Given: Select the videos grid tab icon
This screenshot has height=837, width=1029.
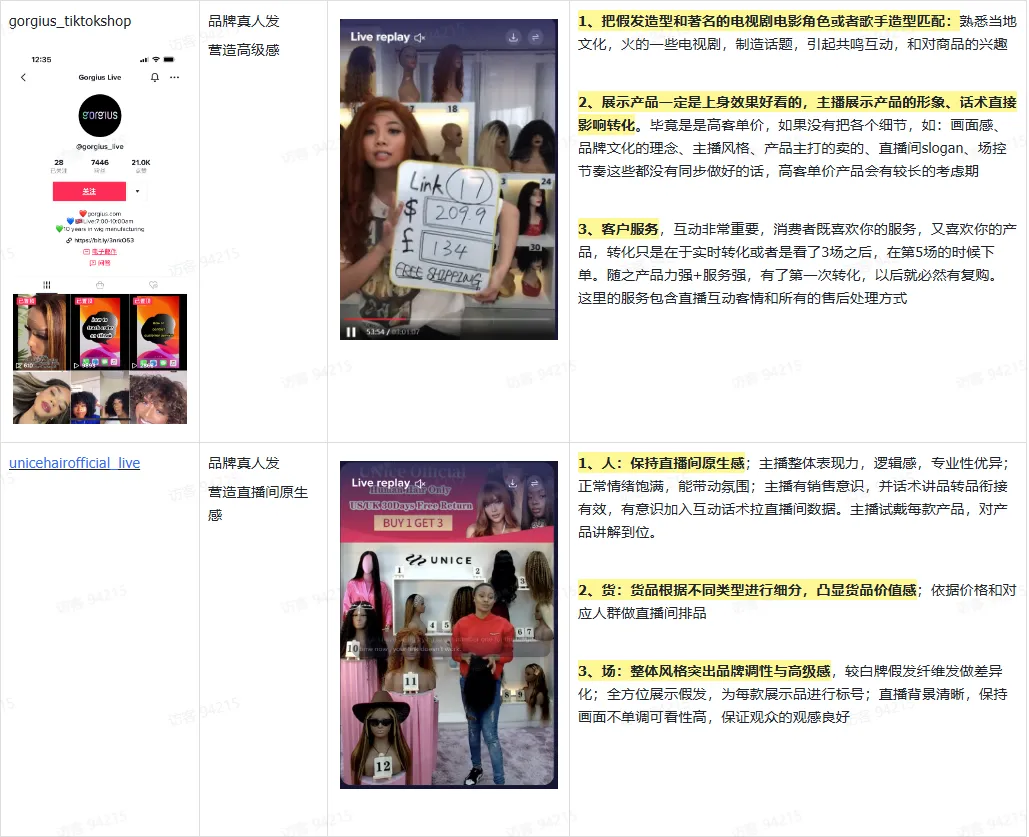Looking at the screenshot, I should [47, 285].
